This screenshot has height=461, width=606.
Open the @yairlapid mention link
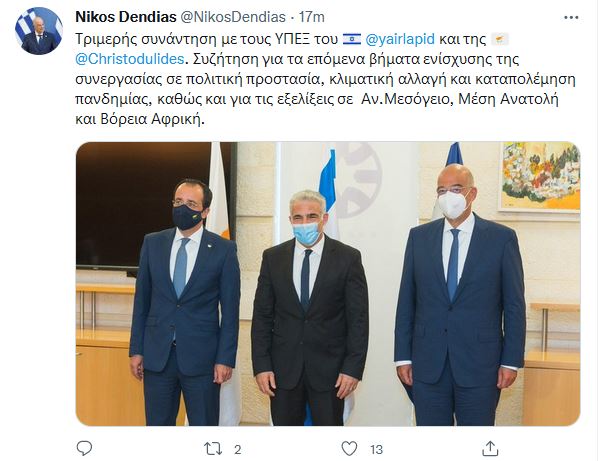pos(400,39)
